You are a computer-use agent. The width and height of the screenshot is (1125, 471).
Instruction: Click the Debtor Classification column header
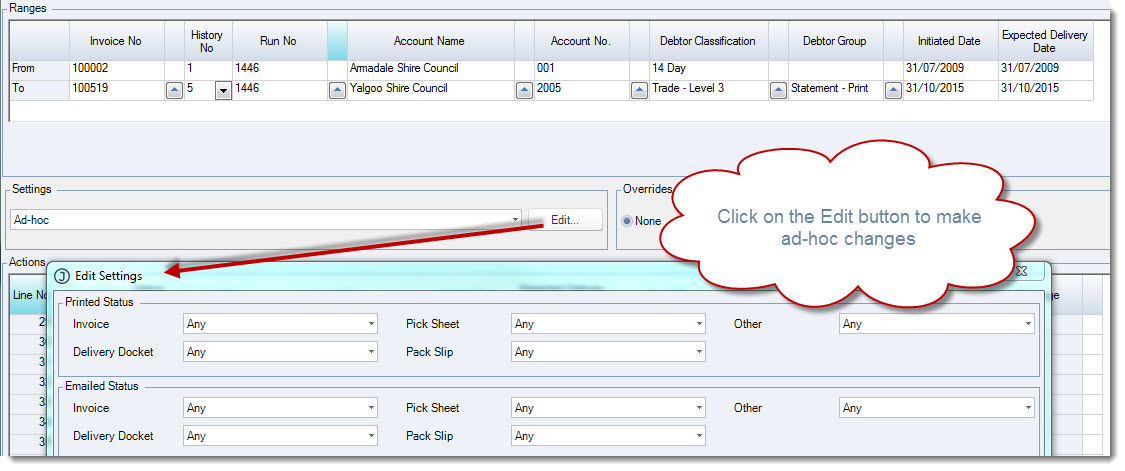707,41
